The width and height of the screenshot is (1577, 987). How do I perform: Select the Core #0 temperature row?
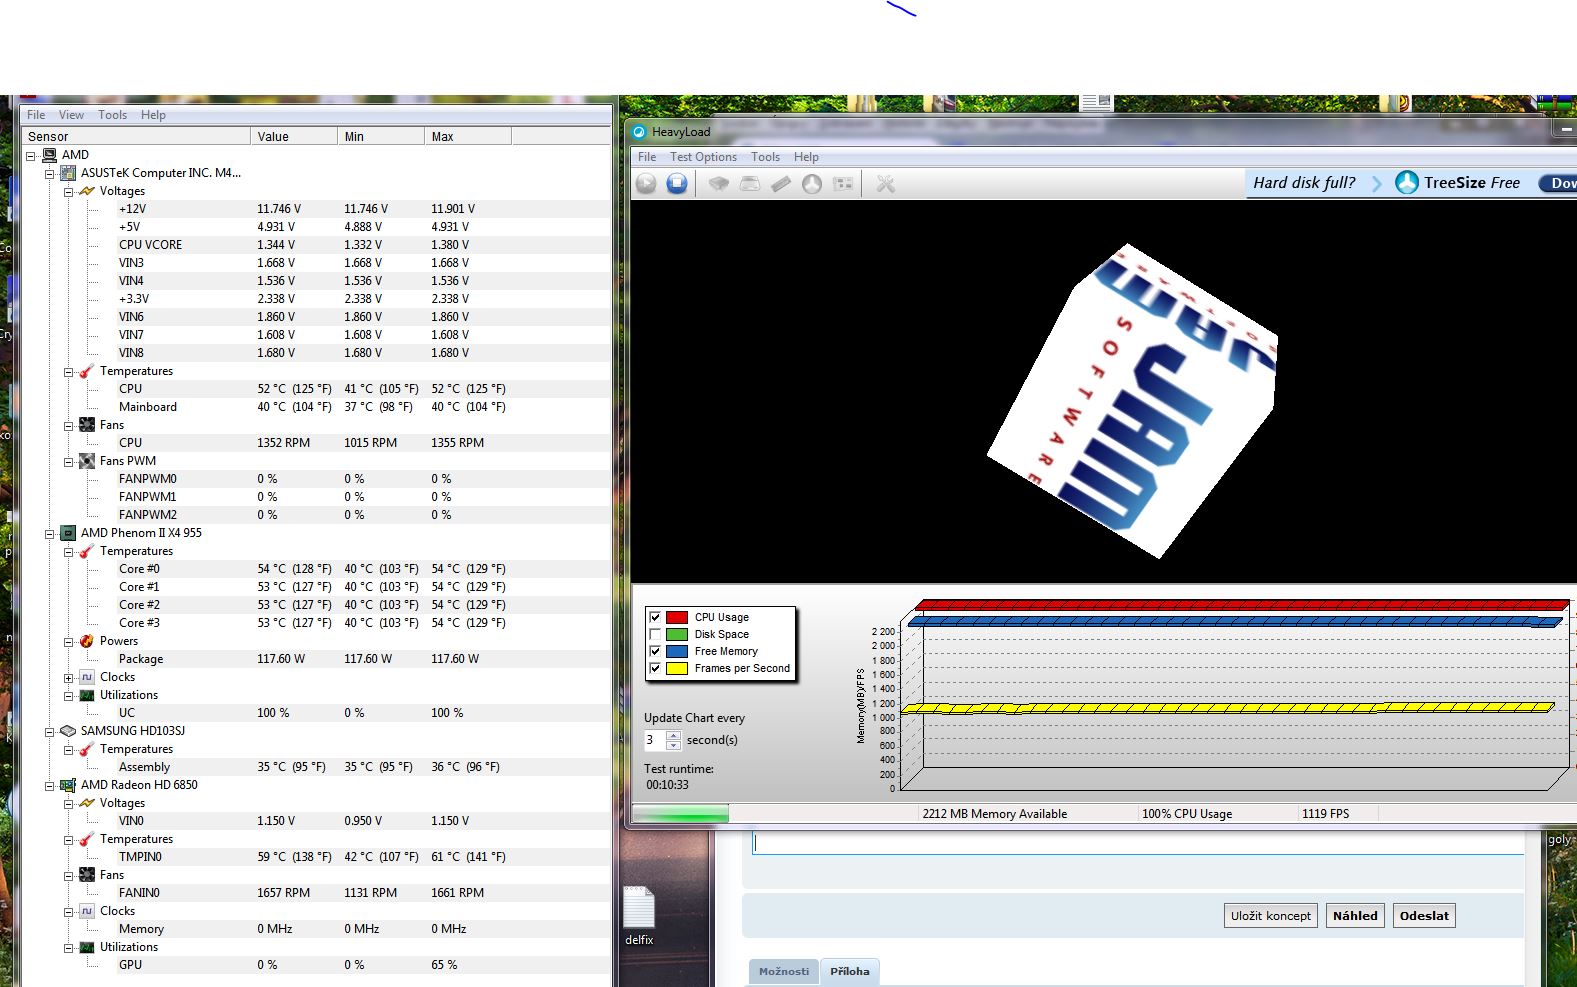(x=316, y=569)
